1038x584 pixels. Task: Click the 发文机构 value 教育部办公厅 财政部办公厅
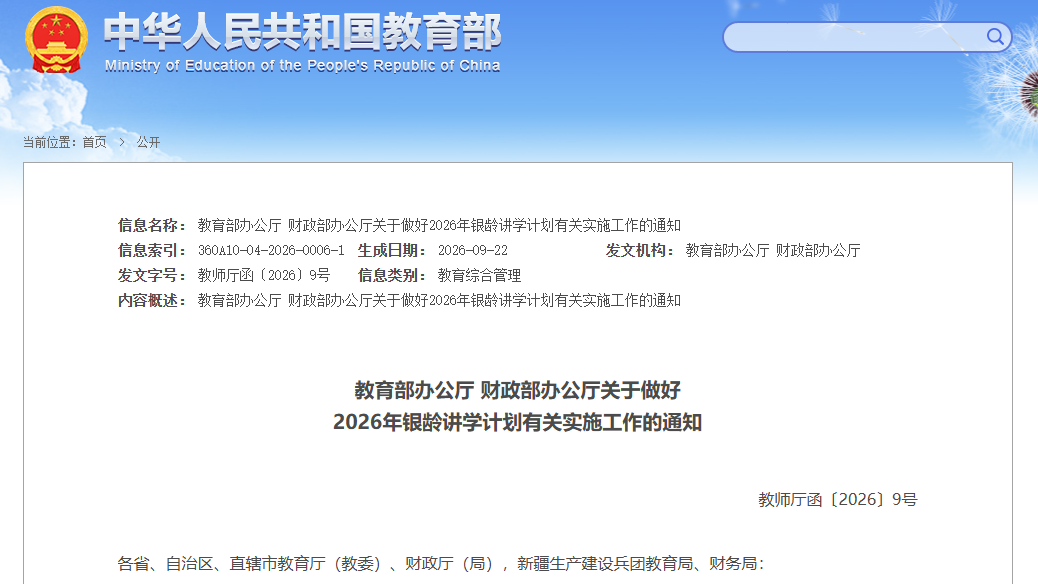click(x=773, y=251)
